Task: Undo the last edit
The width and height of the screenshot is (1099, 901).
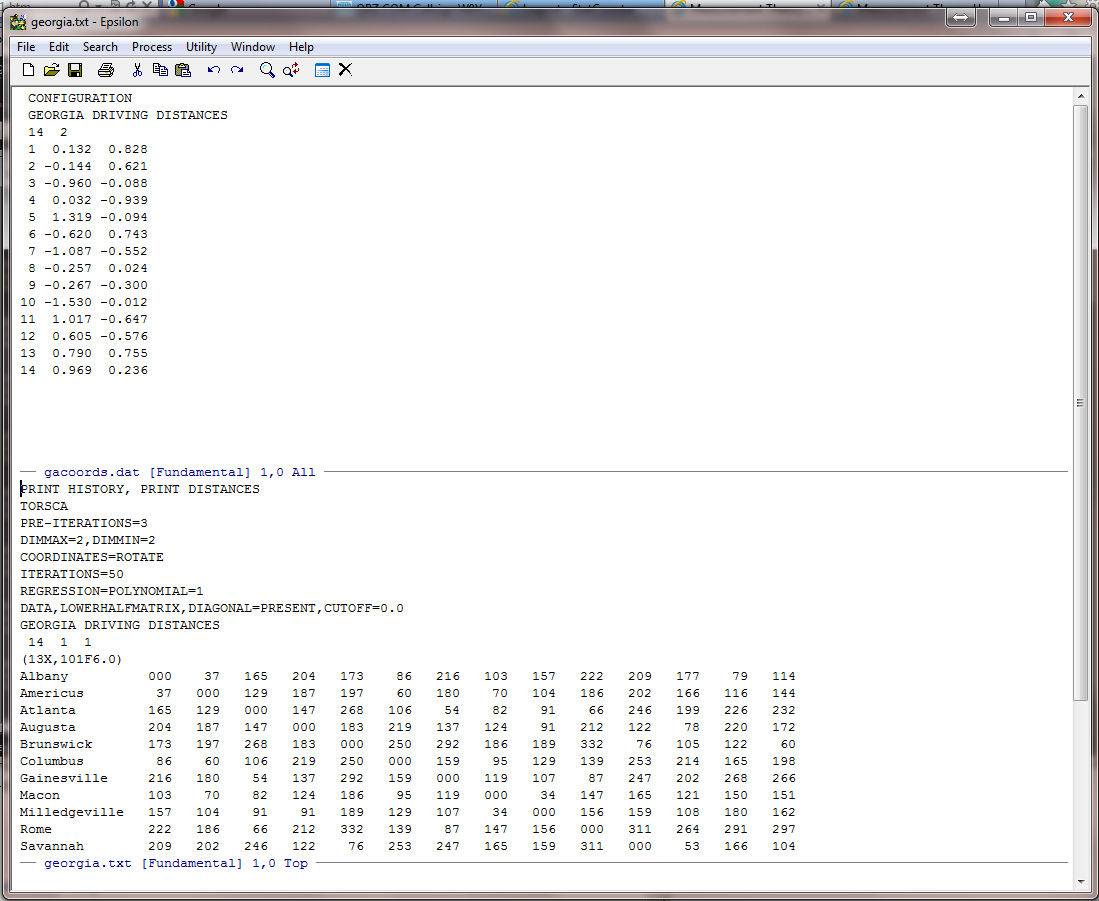Action: (214, 70)
